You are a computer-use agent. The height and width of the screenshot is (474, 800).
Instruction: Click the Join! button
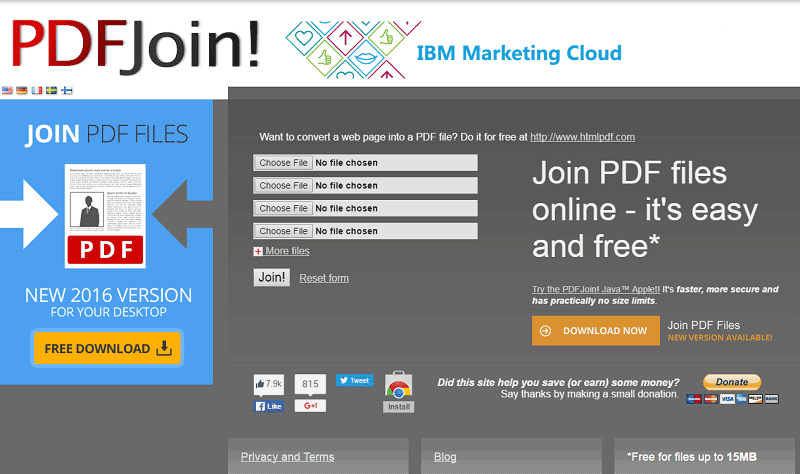pyautogui.click(x=271, y=277)
